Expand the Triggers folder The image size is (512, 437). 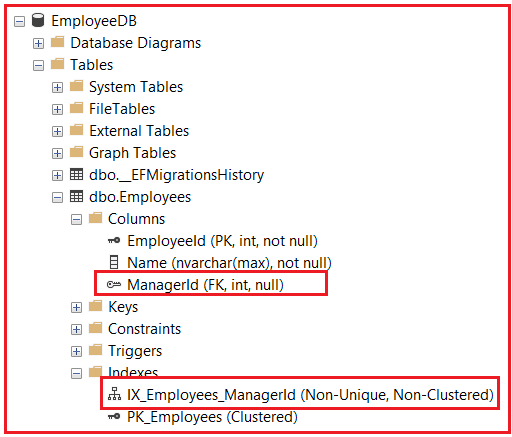coord(76,352)
